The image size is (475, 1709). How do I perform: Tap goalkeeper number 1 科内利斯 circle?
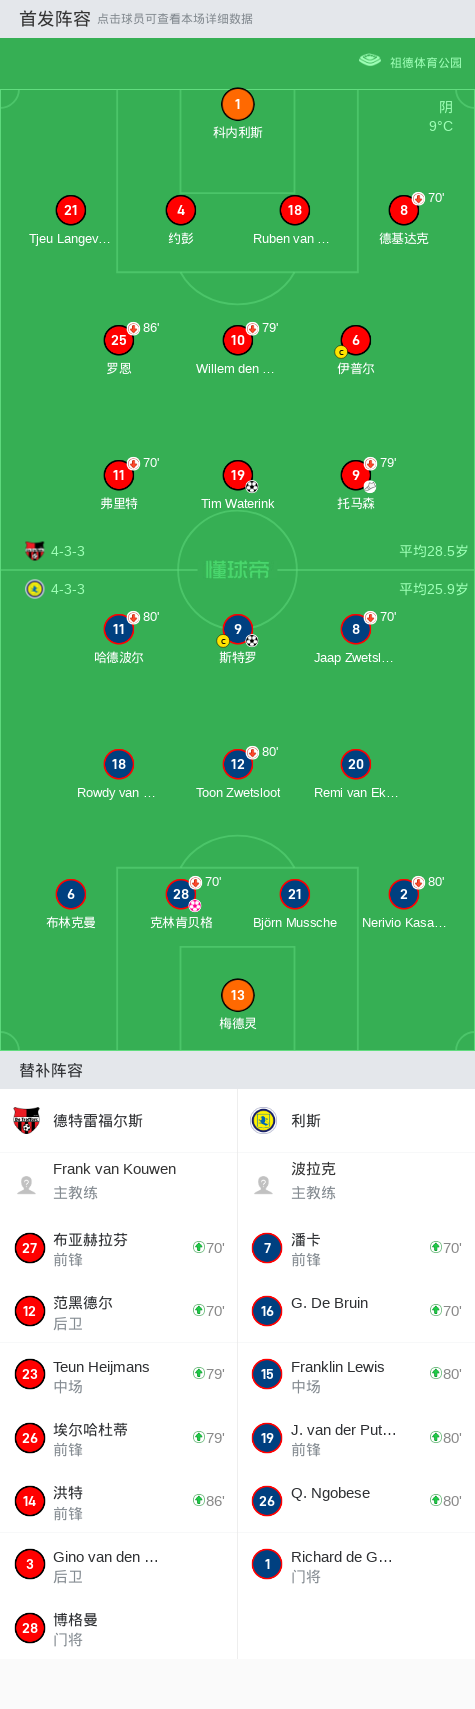click(x=237, y=104)
